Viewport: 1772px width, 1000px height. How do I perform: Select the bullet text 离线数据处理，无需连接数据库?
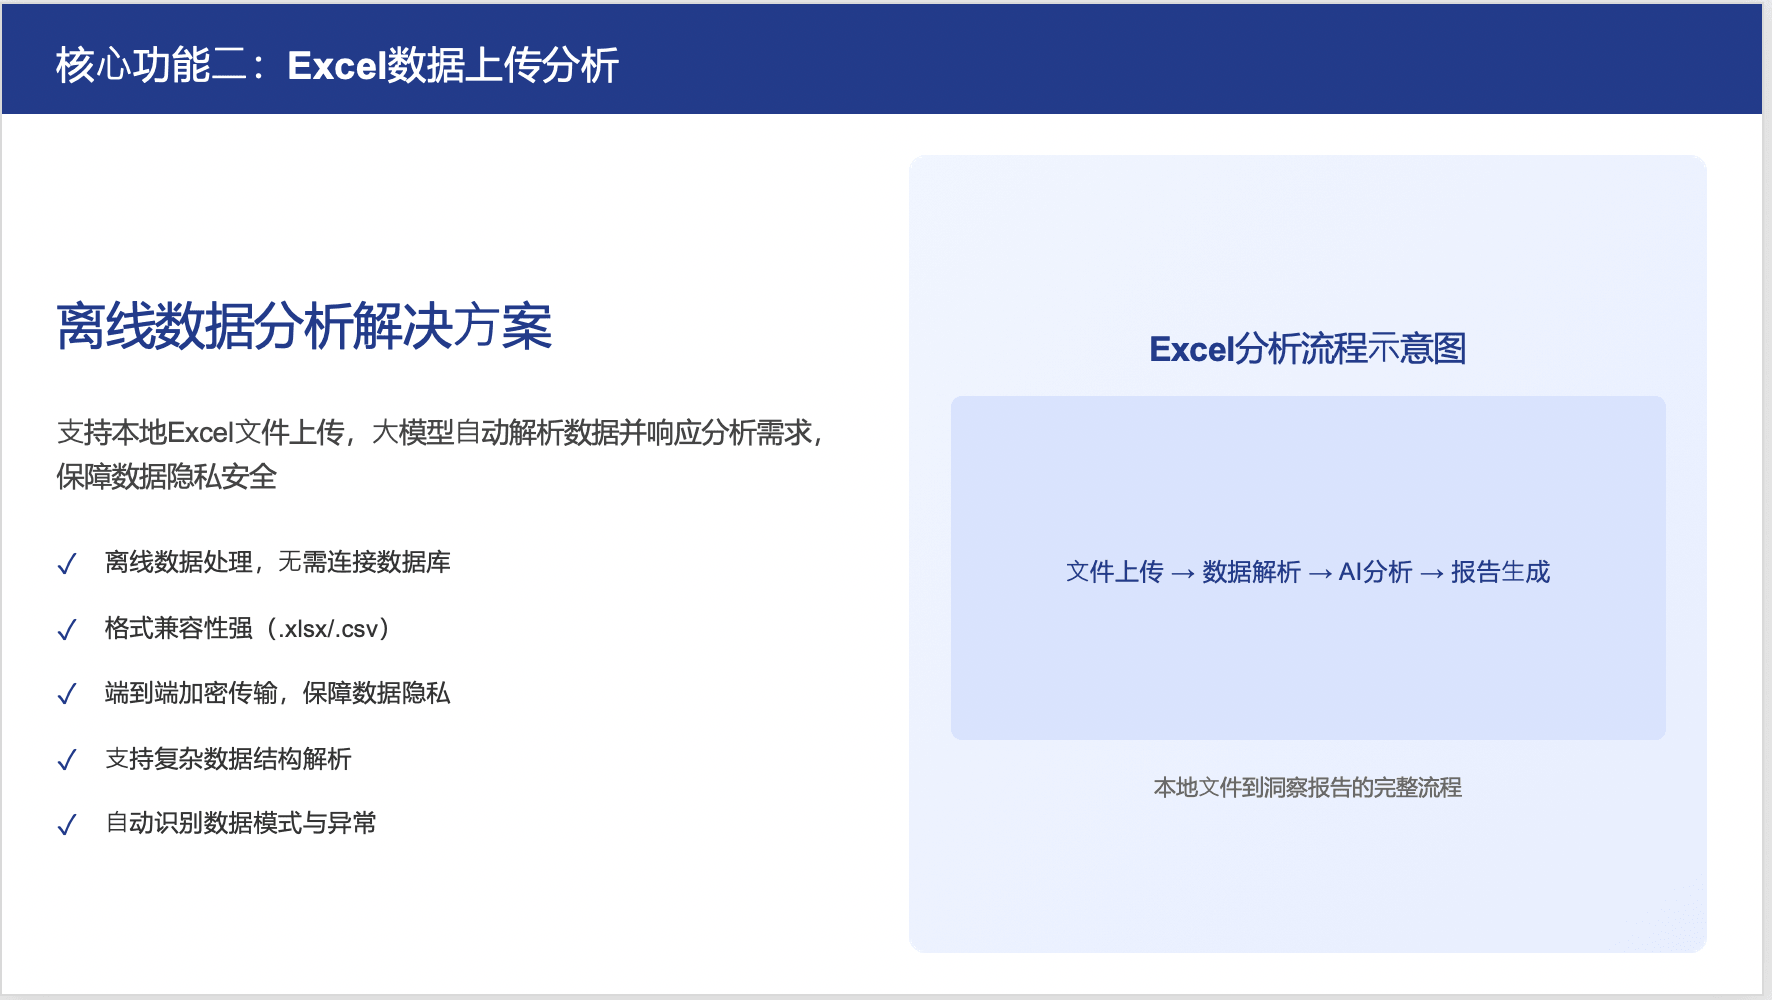pos(277,562)
